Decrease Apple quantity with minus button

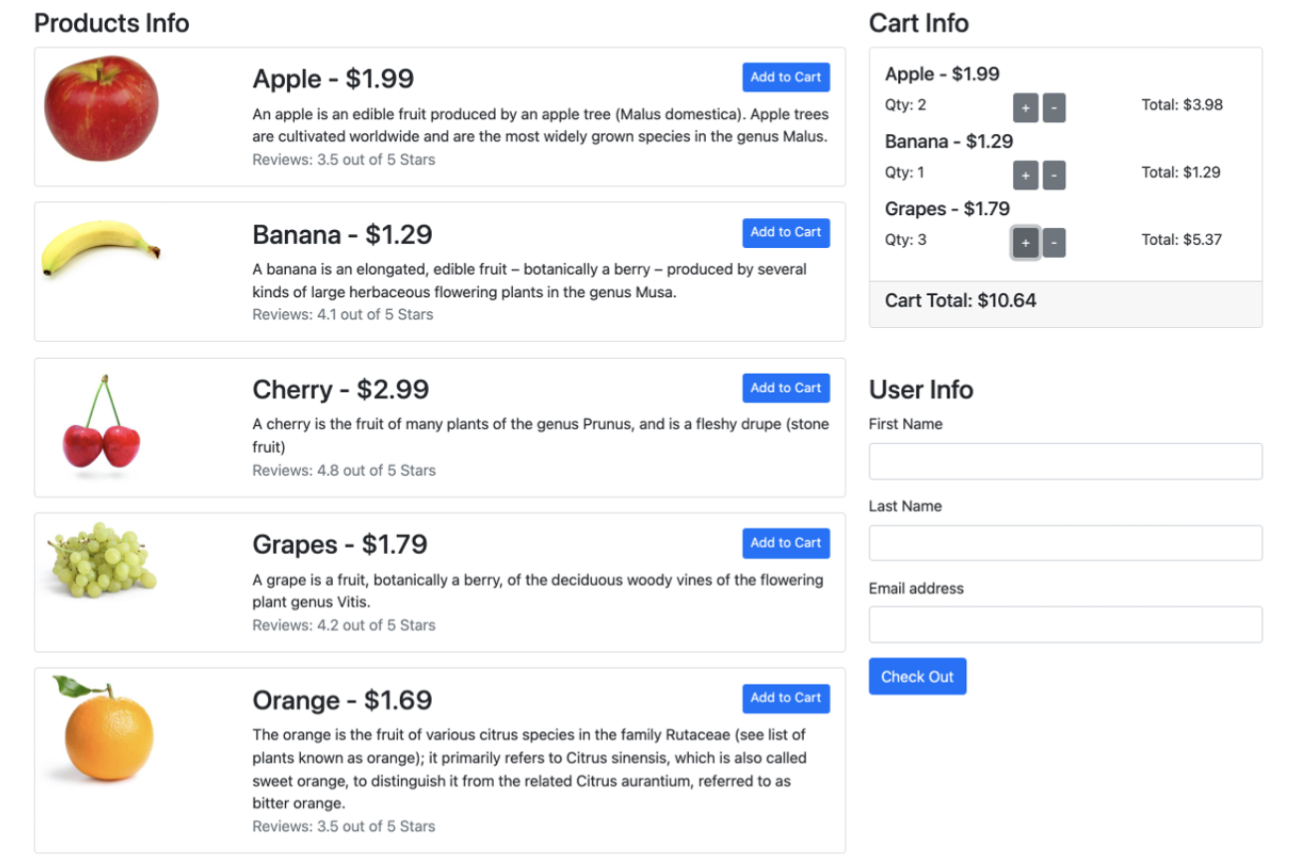(x=1054, y=108)
